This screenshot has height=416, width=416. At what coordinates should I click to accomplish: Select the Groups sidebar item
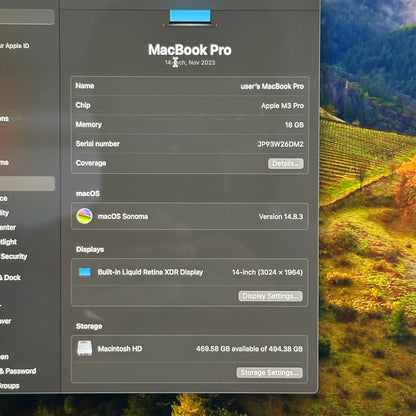(10, 386)
